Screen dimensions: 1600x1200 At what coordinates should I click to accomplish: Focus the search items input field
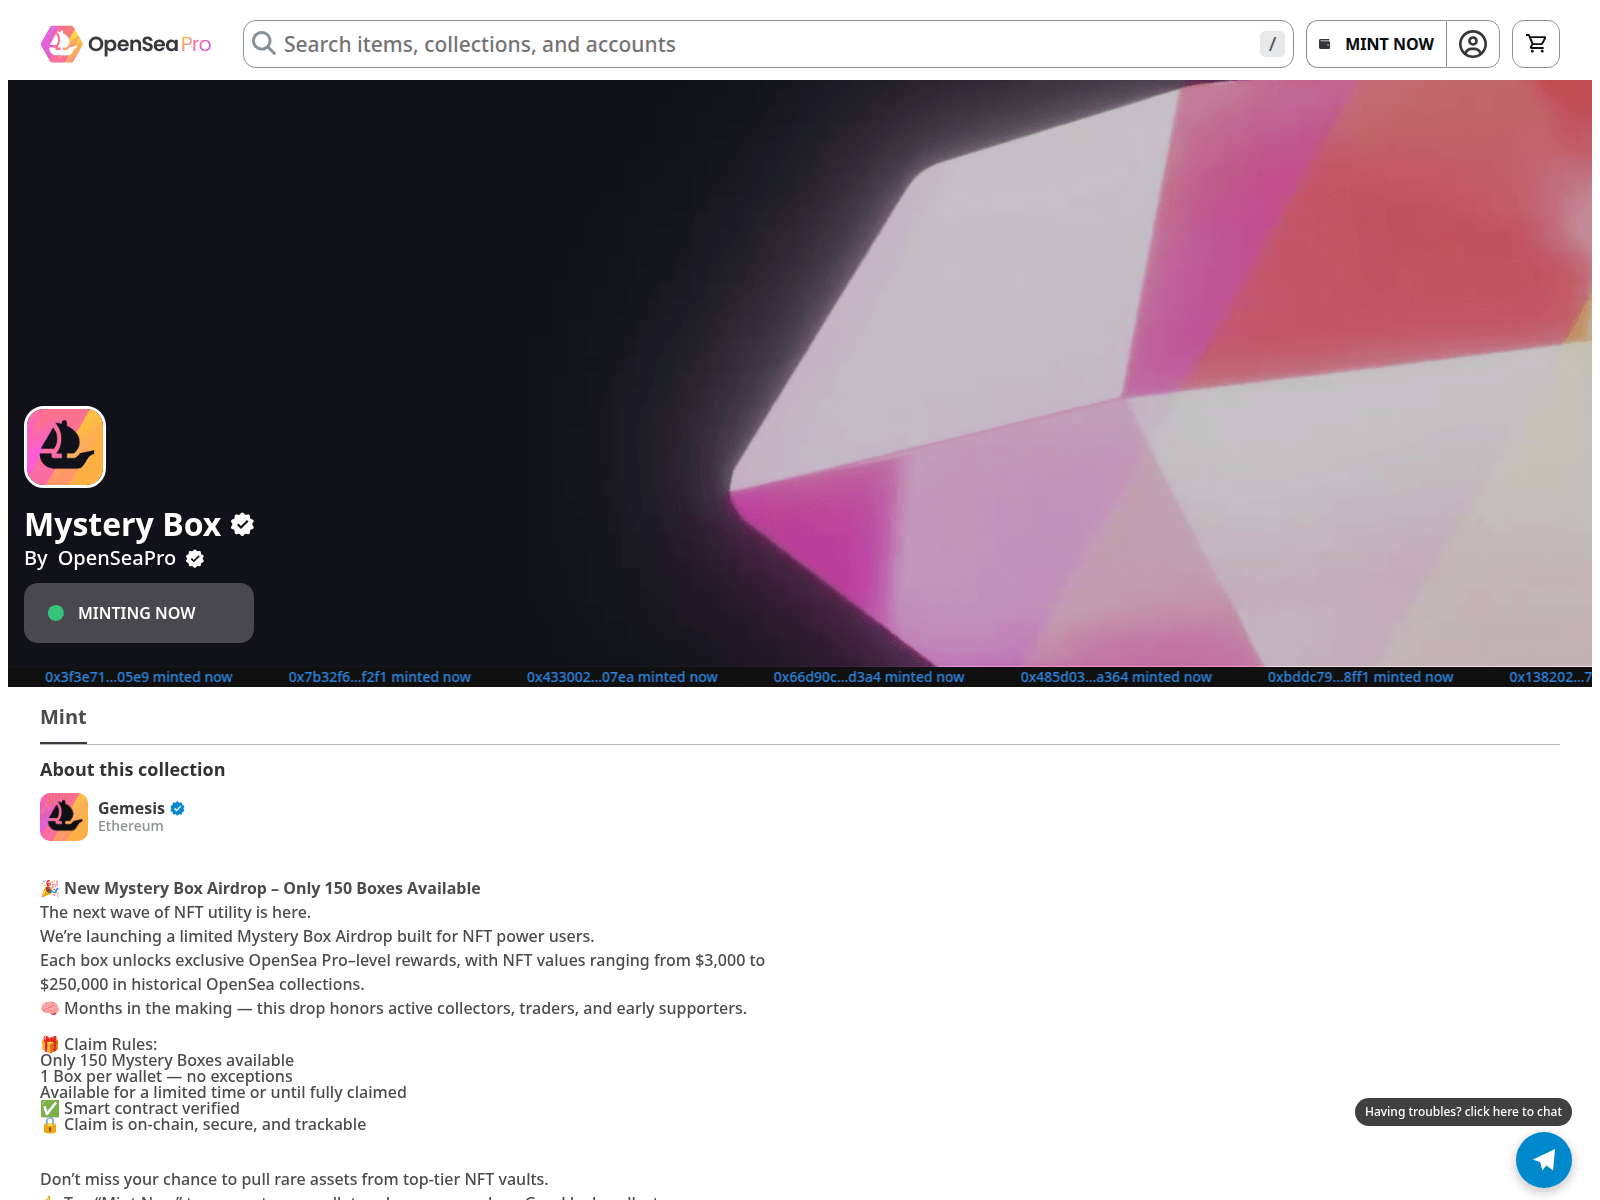click(768, 44)
